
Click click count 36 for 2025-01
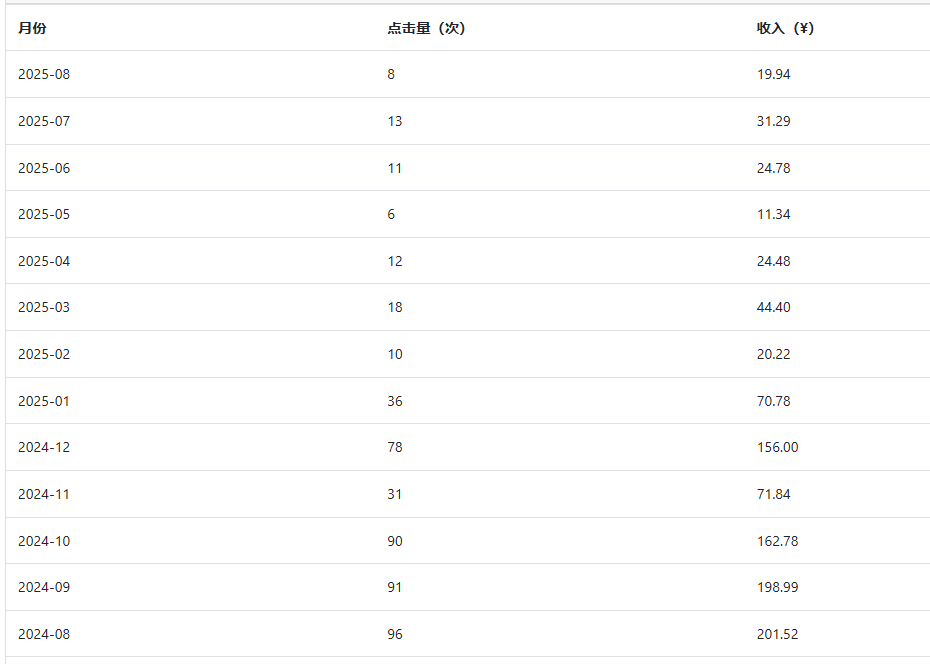tap(395, 401)
